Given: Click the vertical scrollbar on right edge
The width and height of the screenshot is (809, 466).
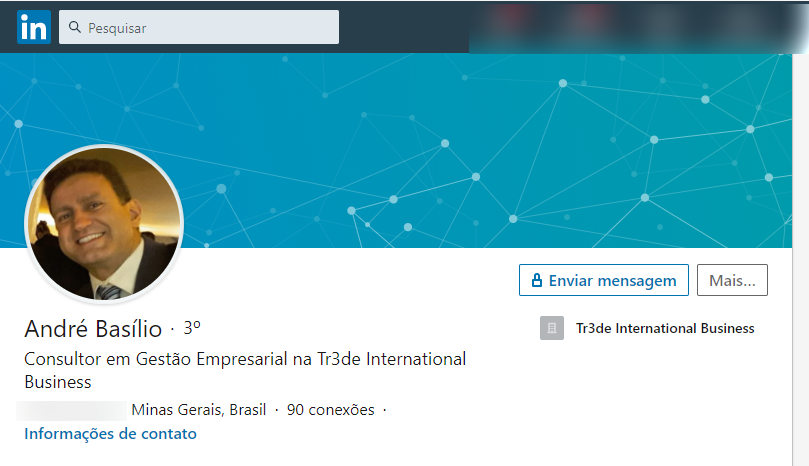Looking at the screenshot, I should point(801,258).
